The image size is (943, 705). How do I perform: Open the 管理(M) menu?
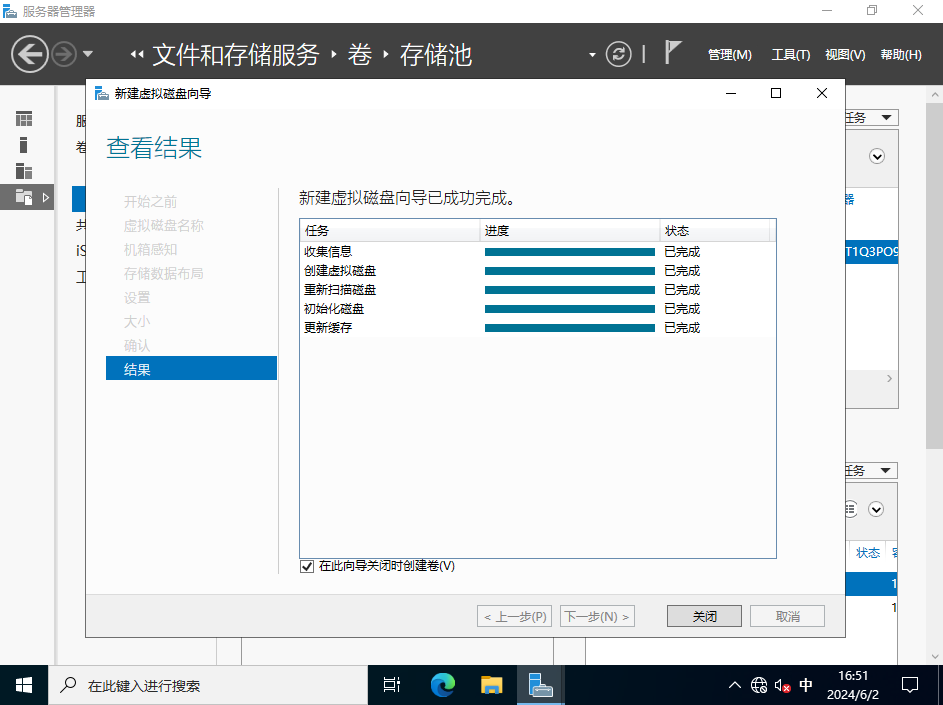(729, 55)
